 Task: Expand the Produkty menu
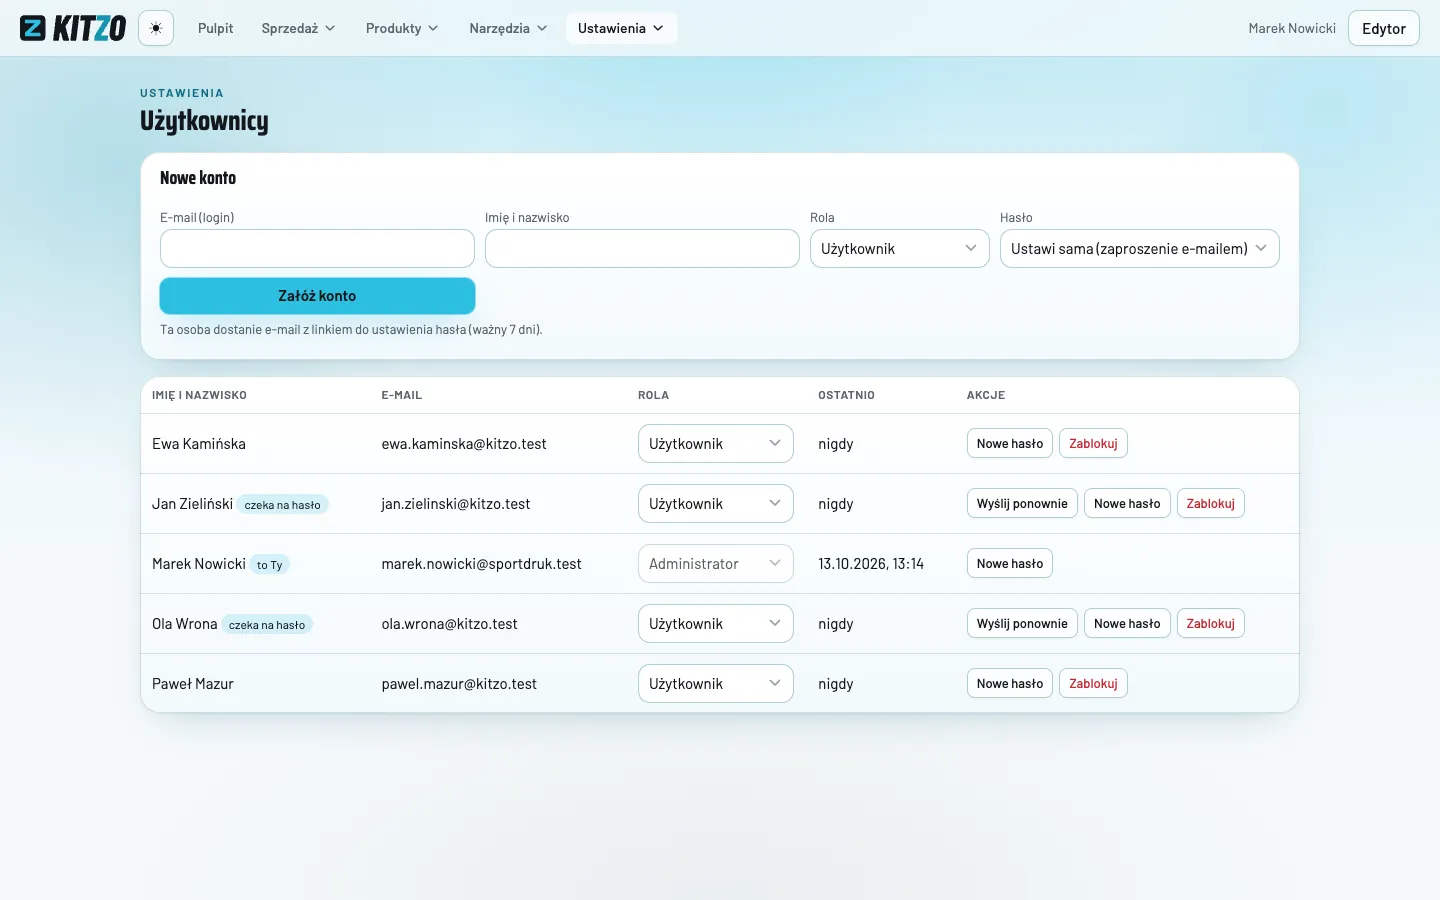(x=402, y=28)
